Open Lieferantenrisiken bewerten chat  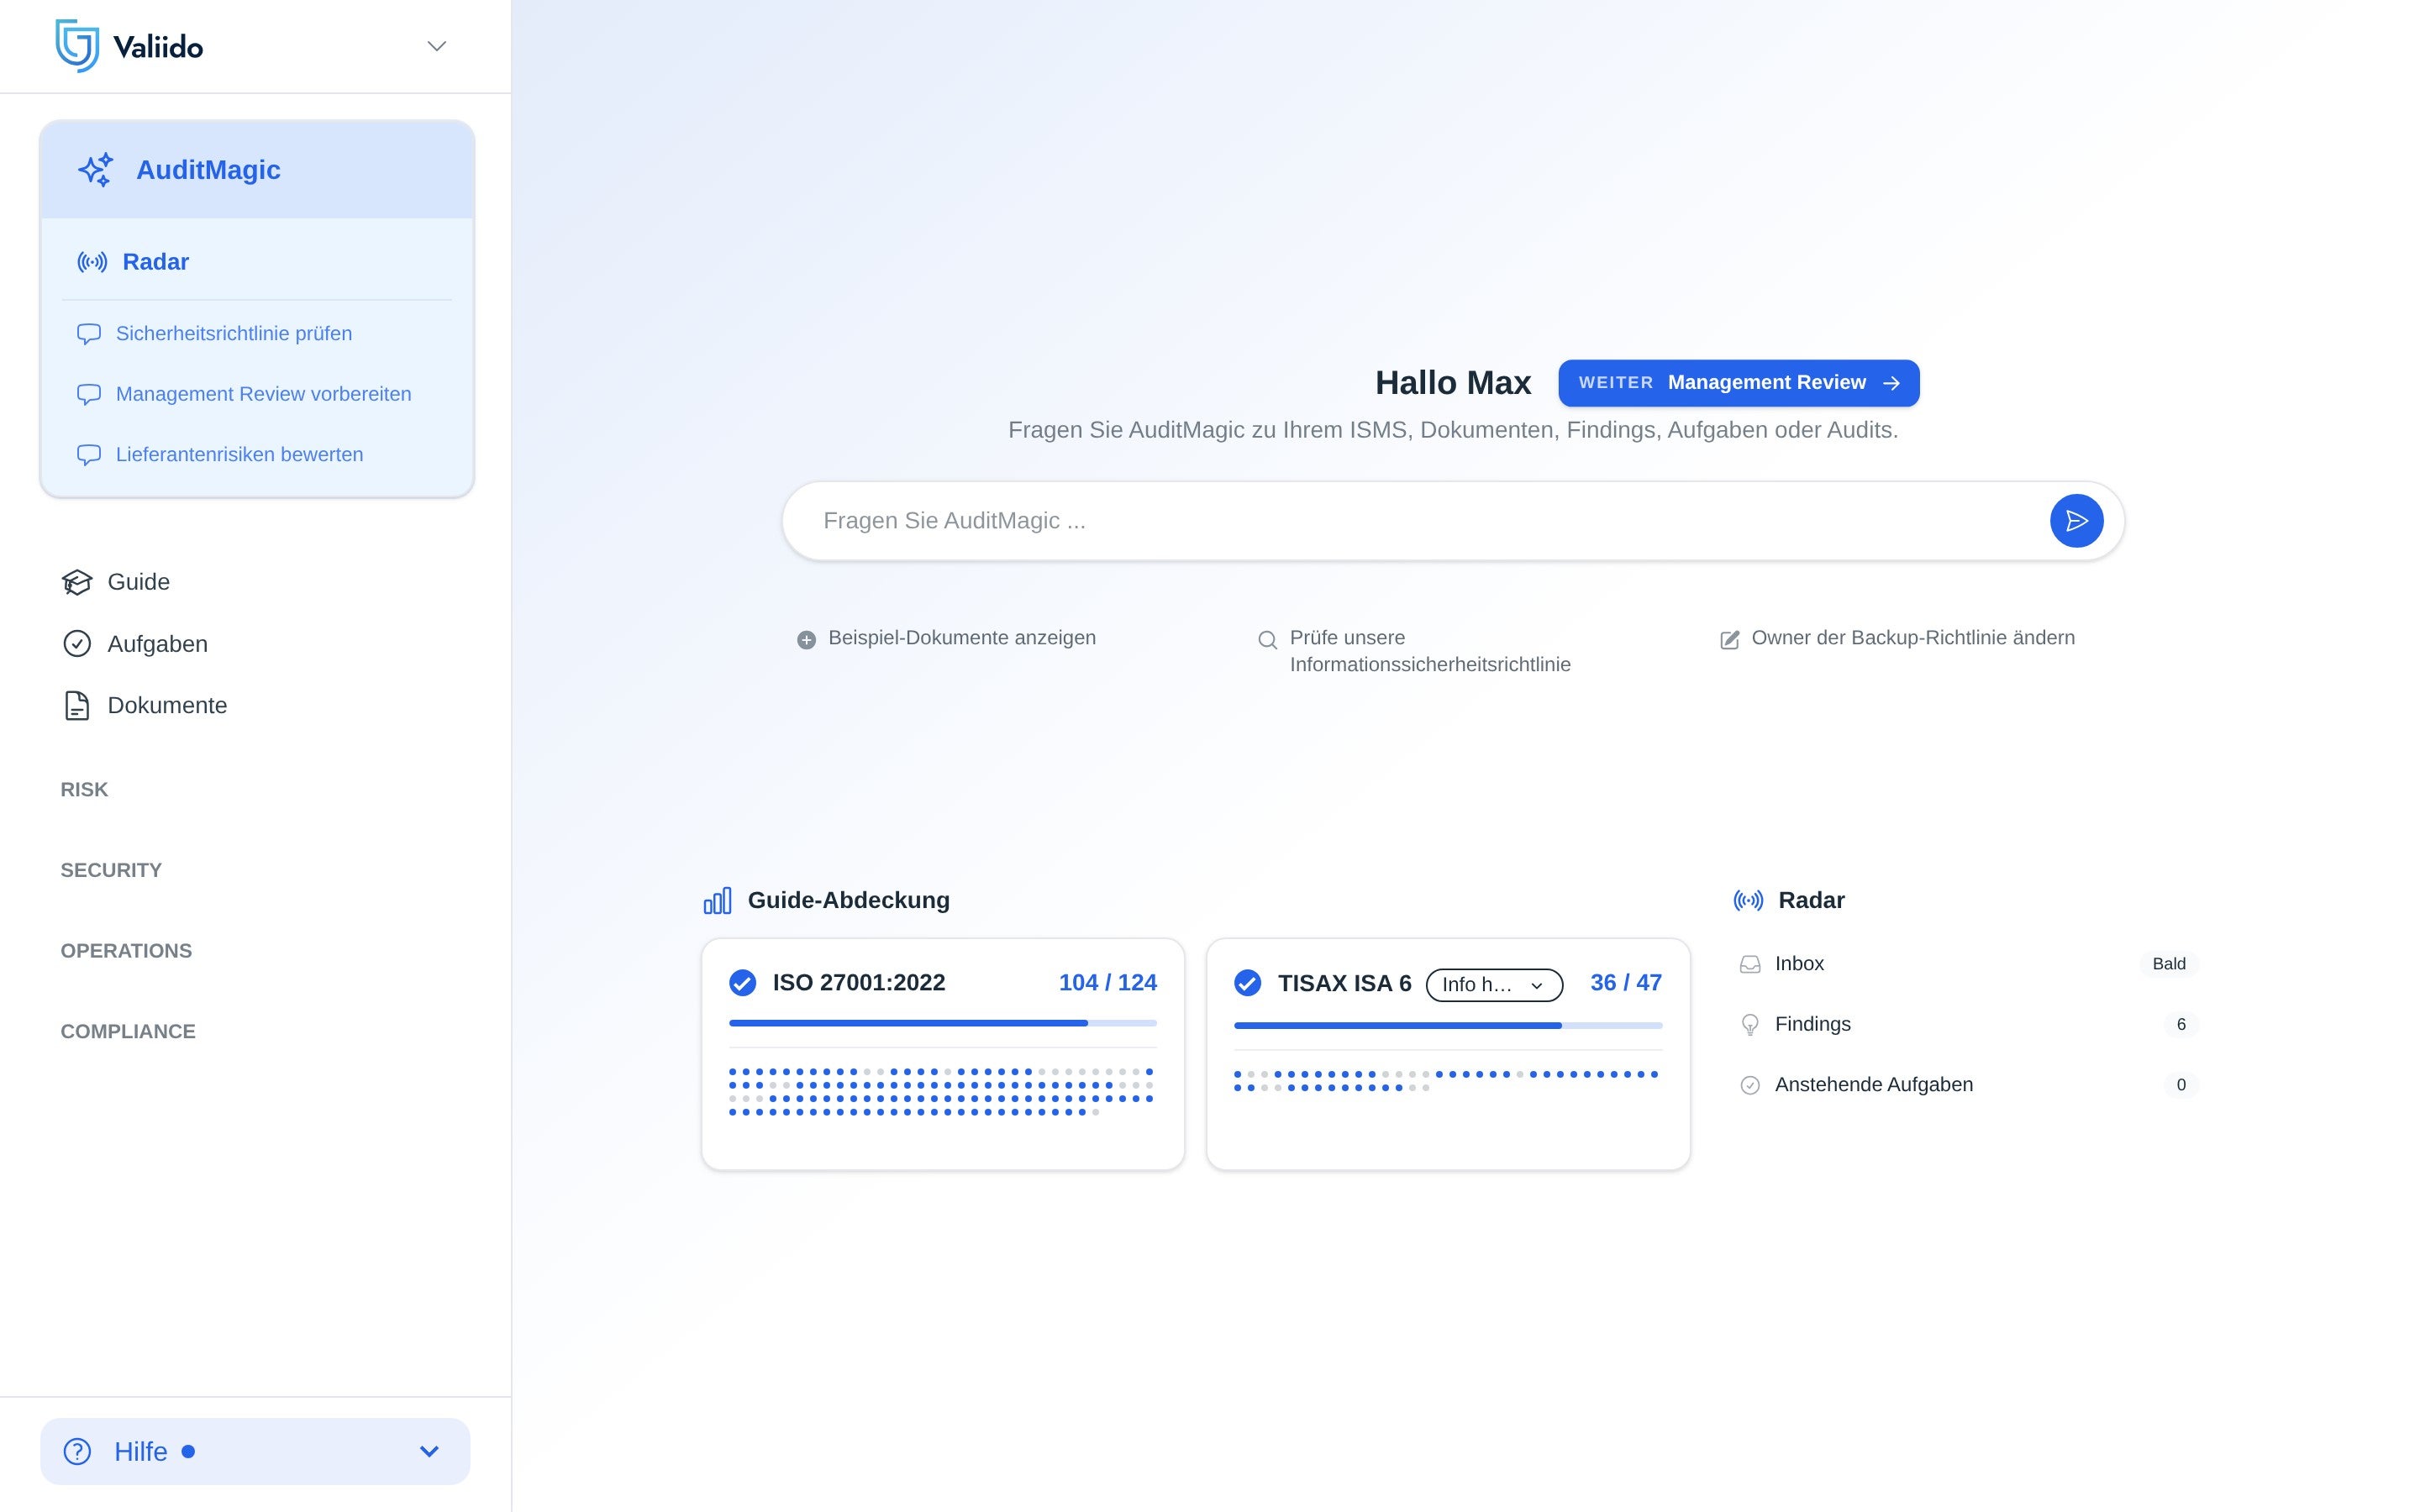tap(239, 454)
